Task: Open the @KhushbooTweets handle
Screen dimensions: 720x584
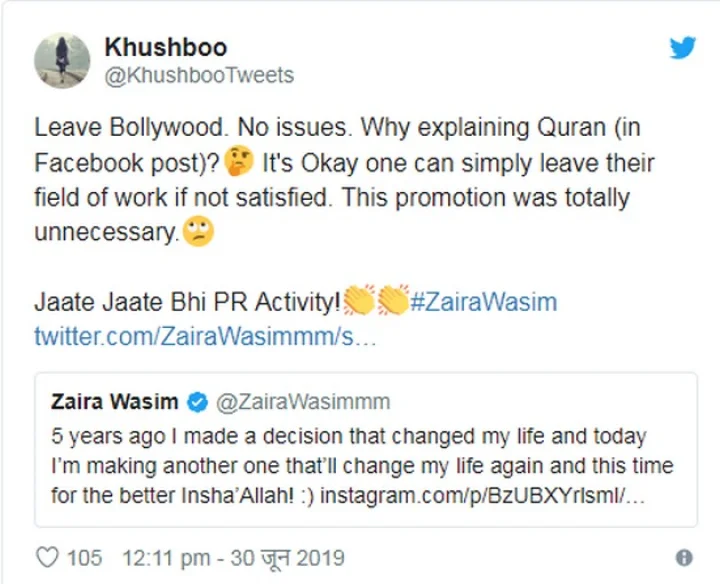Action: [199, 76]
